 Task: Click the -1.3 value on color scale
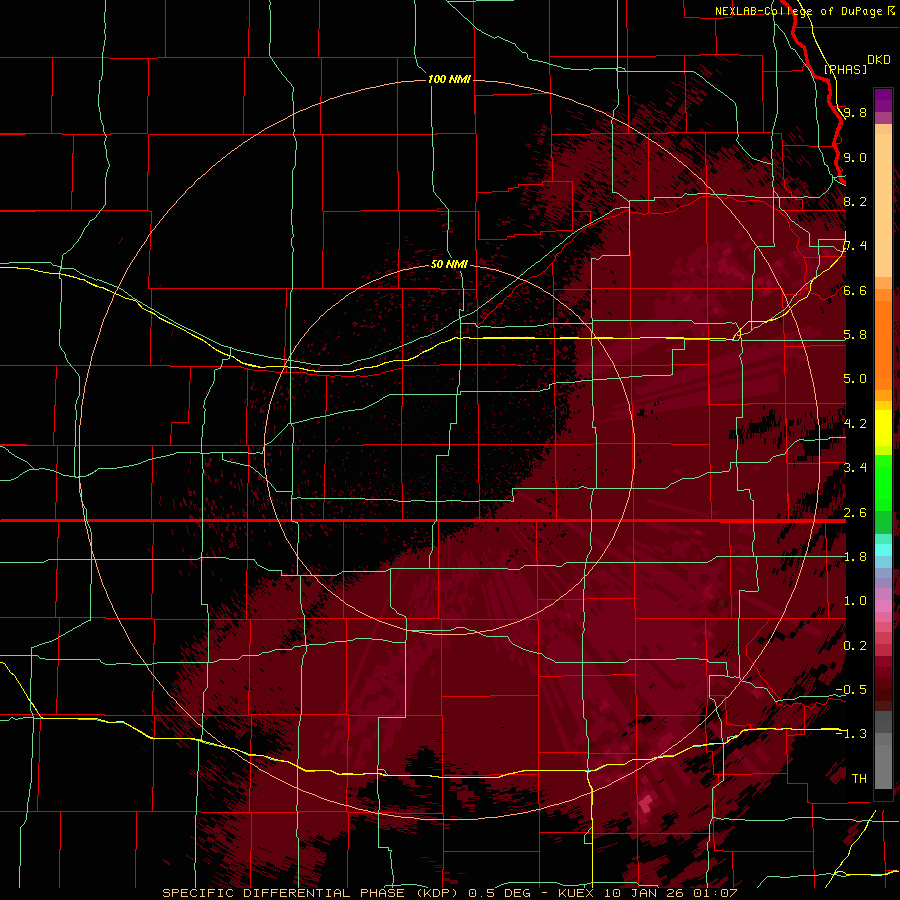click(x=851, y=734)
